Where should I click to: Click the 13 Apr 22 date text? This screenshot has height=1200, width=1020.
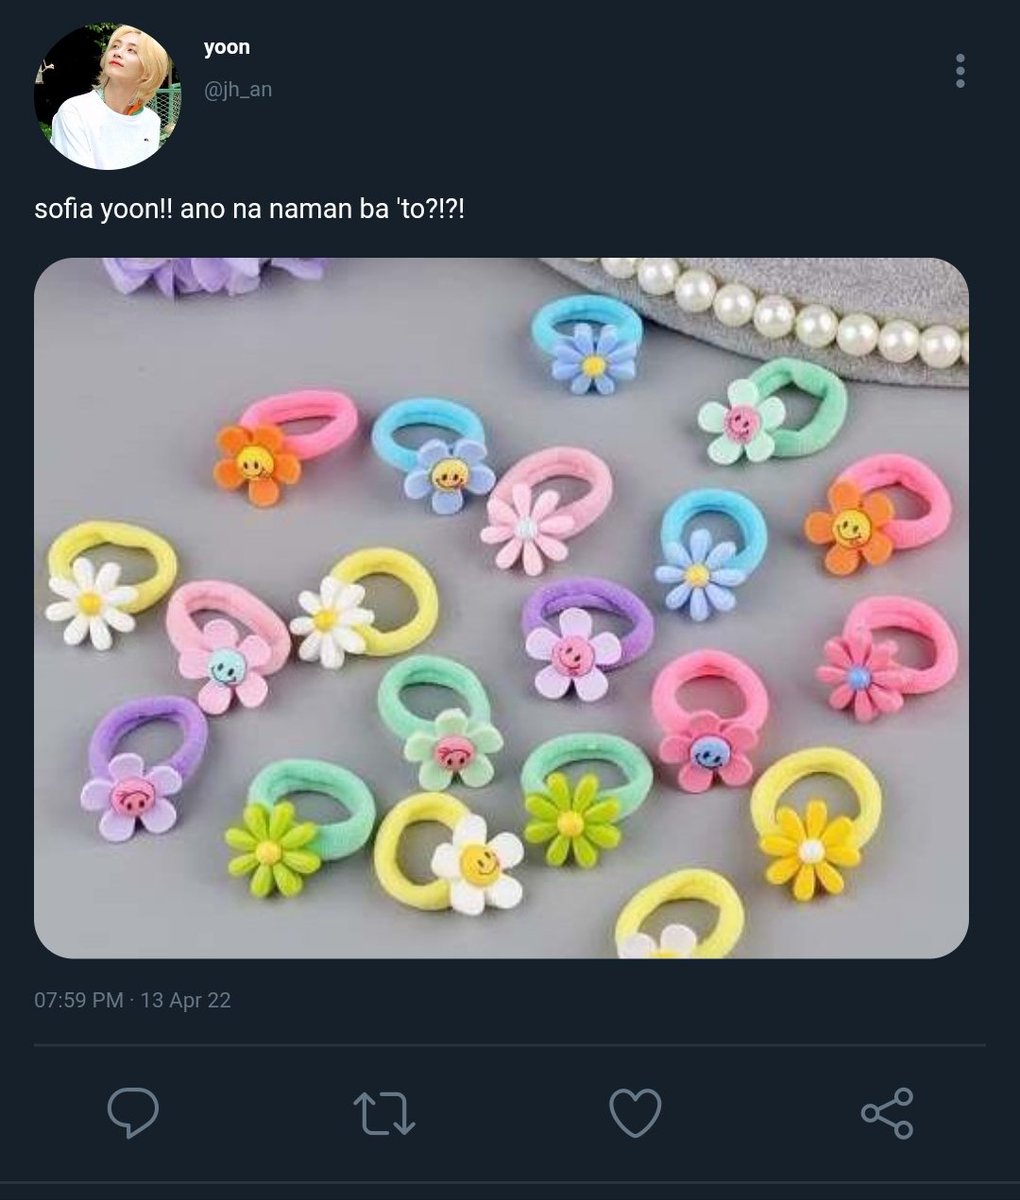click(186, 1000)
